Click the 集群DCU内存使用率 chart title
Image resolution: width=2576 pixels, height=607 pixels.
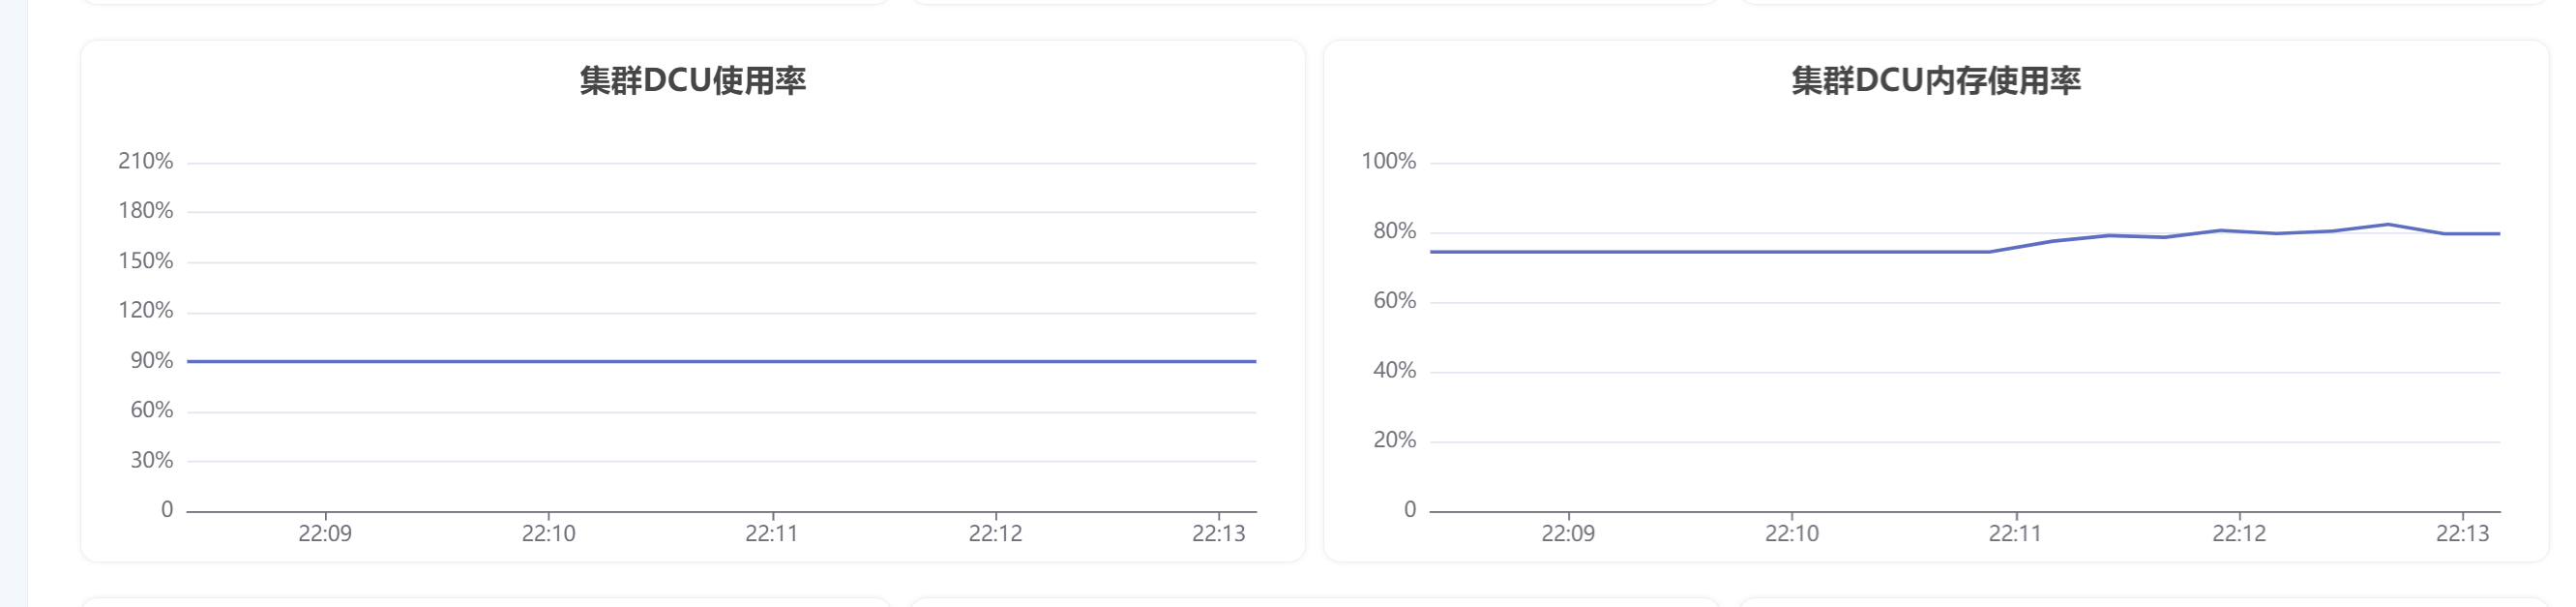[1935, 81]
